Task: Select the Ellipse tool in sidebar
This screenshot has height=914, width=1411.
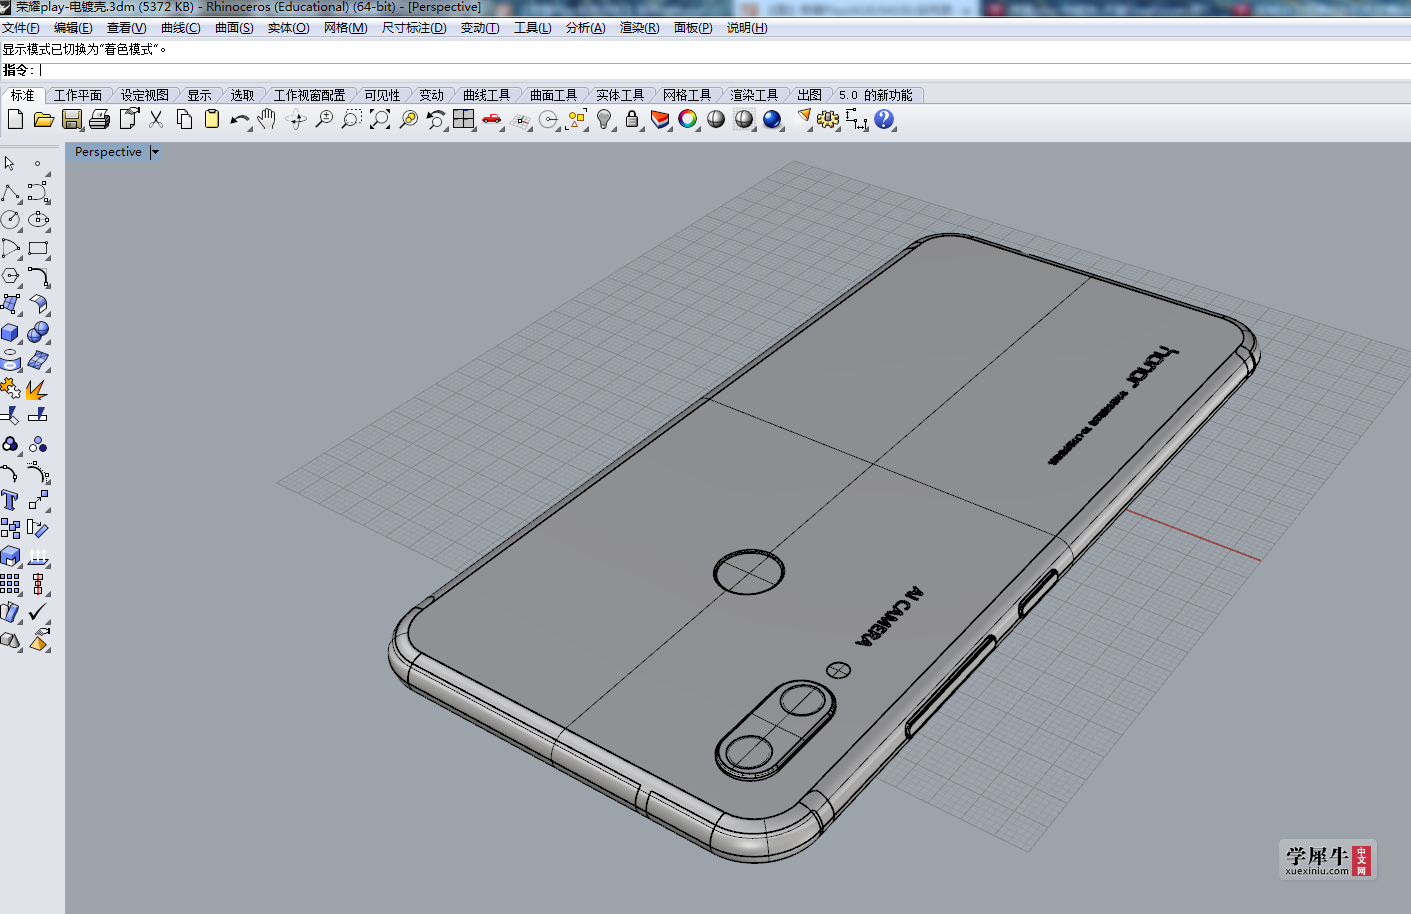Action: tap(38, 220)
